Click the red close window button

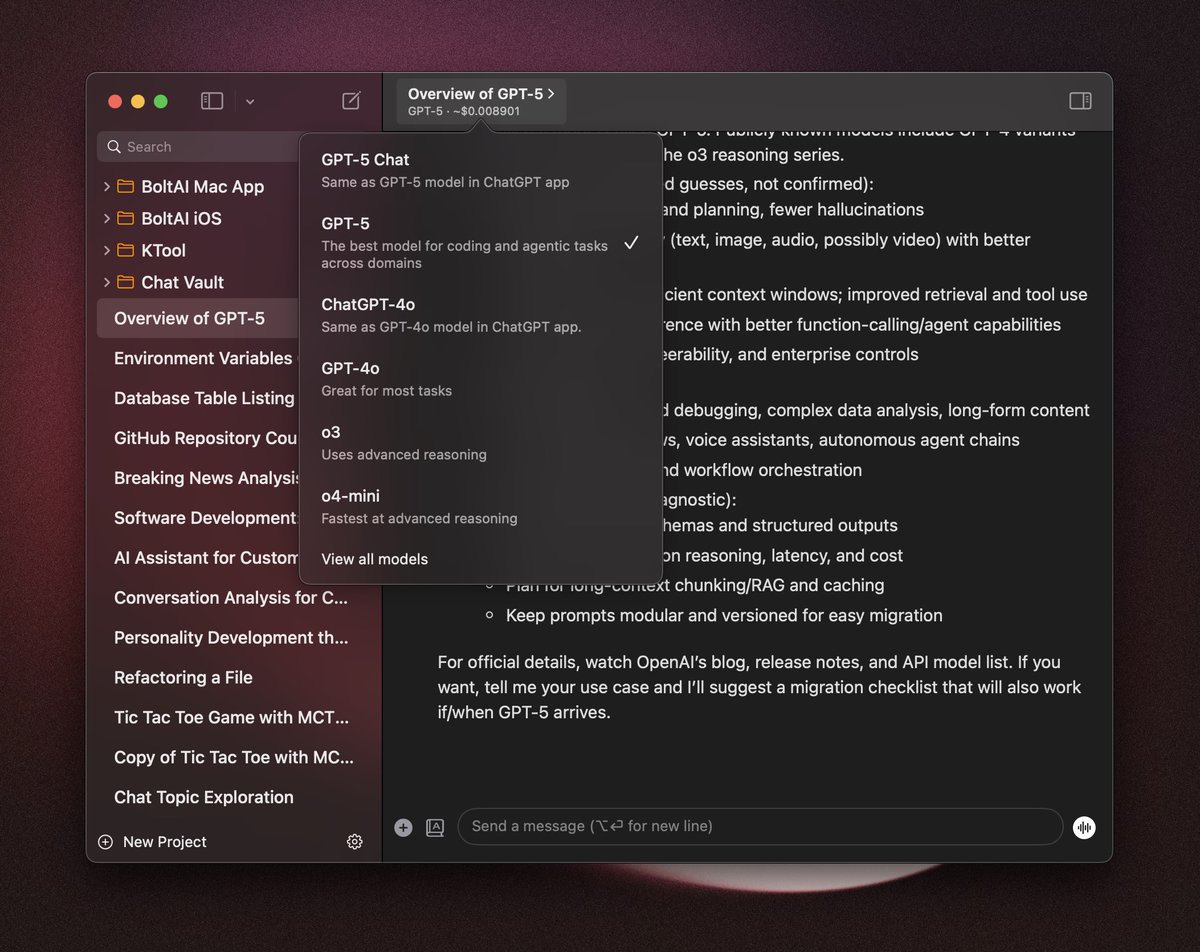(115, 101)
